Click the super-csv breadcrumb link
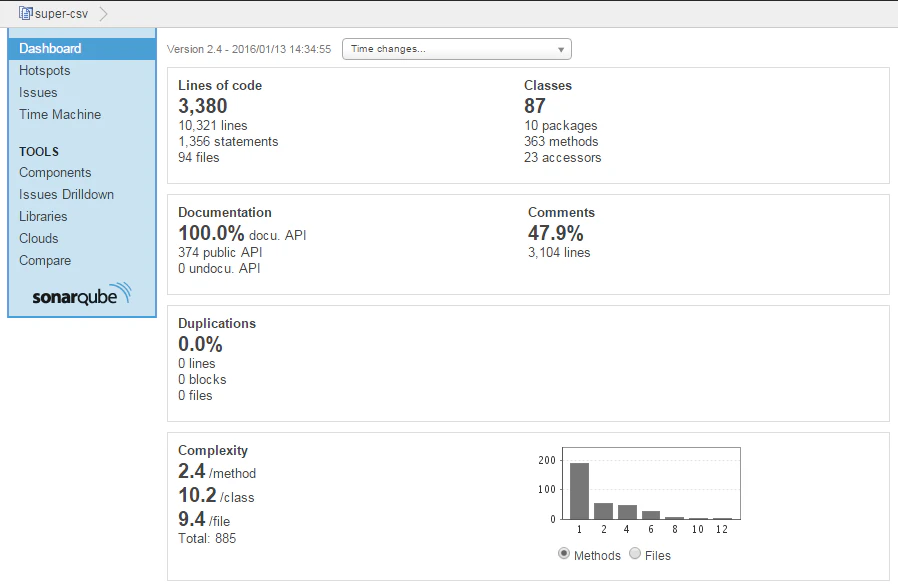 click(x=61, y=14)
